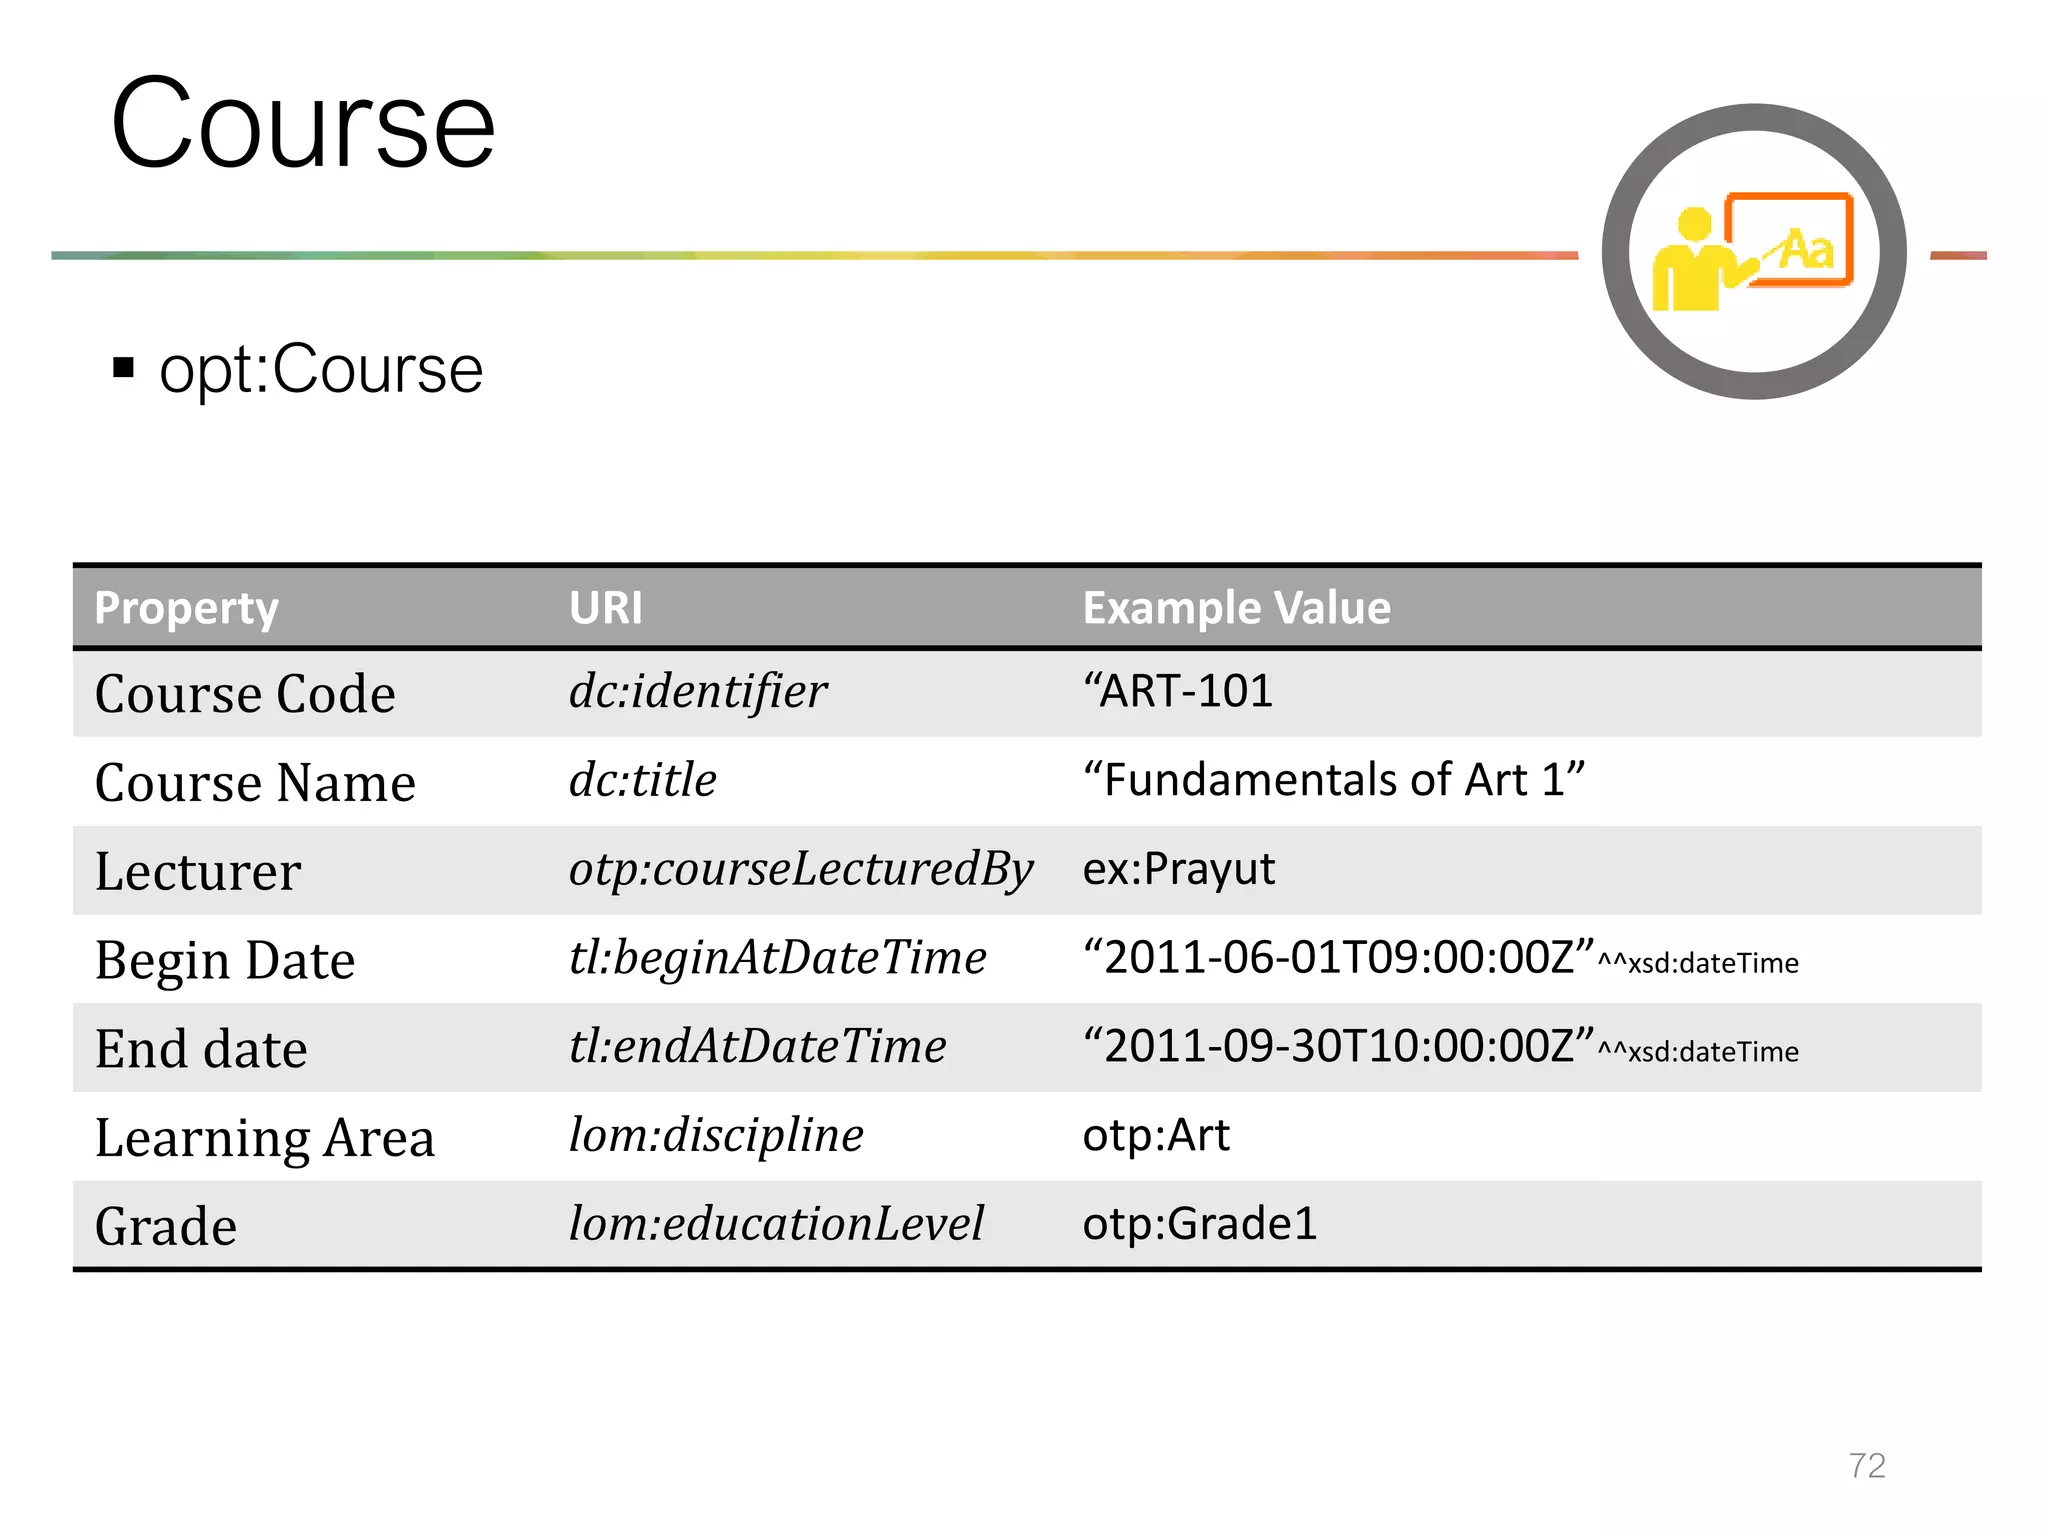Select the 'lom:educationLevel' URI cell
The image size is (2048, 1536).
click(x=776, y=1224)
